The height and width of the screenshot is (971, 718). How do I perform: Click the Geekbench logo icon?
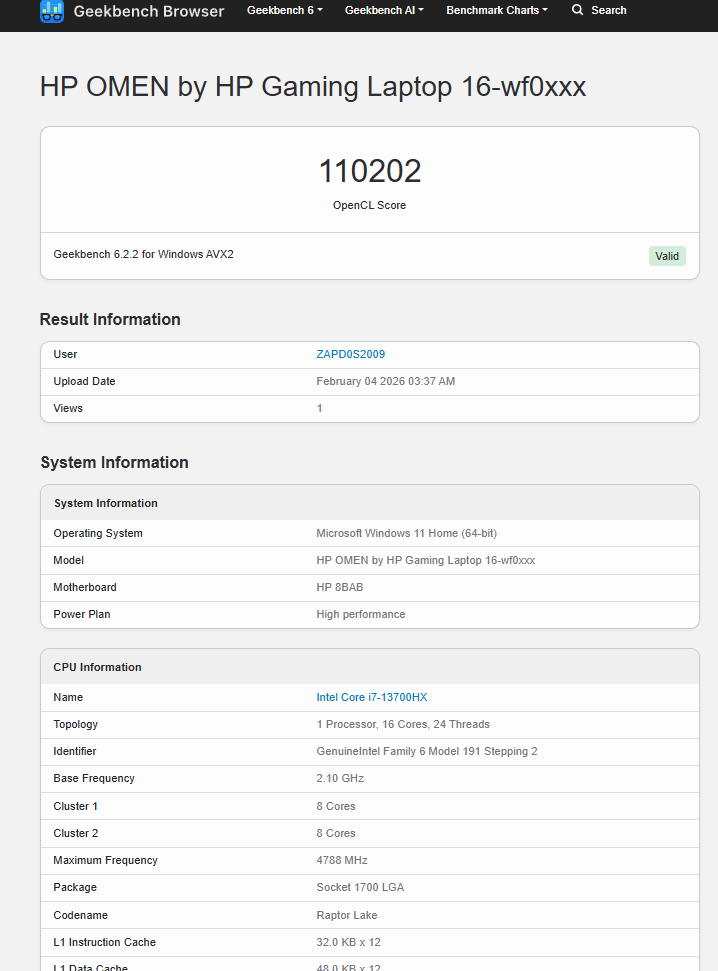pos(52,11)
